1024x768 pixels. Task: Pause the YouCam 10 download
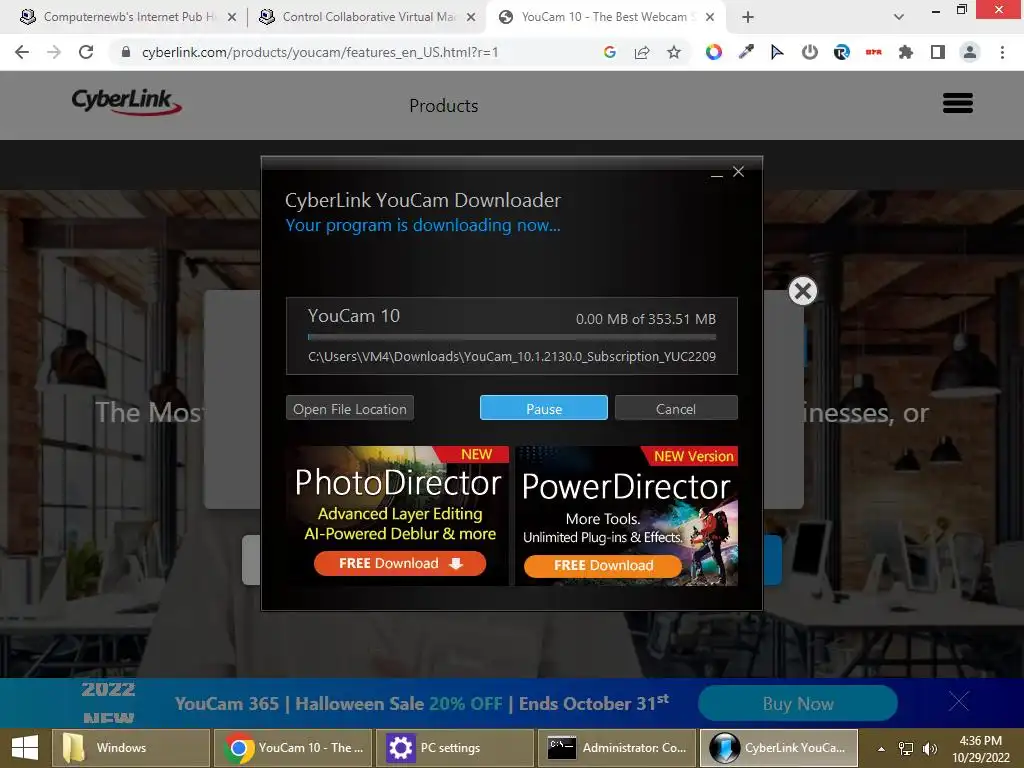(543, 408)
